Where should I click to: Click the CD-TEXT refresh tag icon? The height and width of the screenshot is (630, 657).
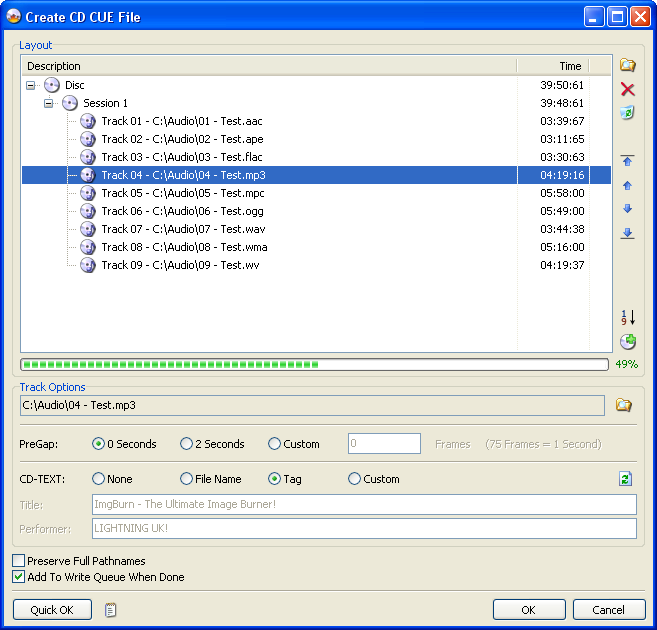click(x=625, y=478)
